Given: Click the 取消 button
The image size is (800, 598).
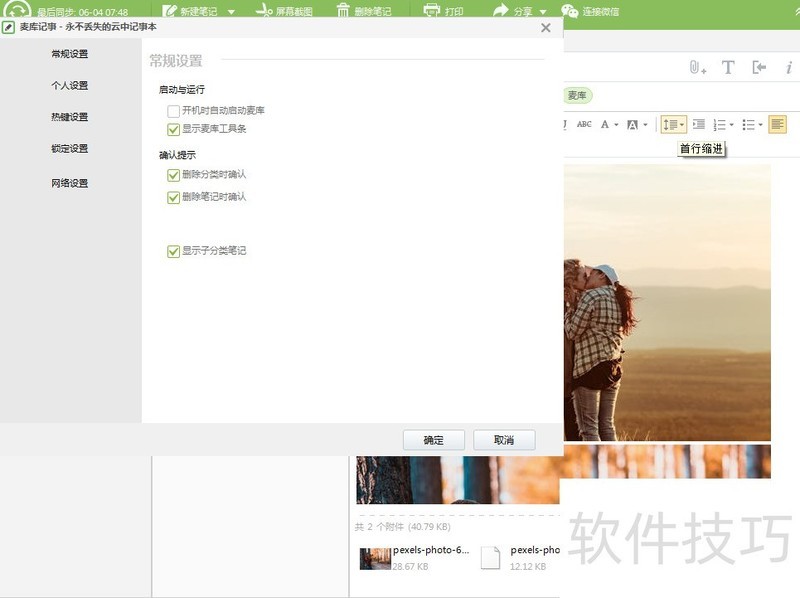Looking at the screenshot, I should click(504, 440).
